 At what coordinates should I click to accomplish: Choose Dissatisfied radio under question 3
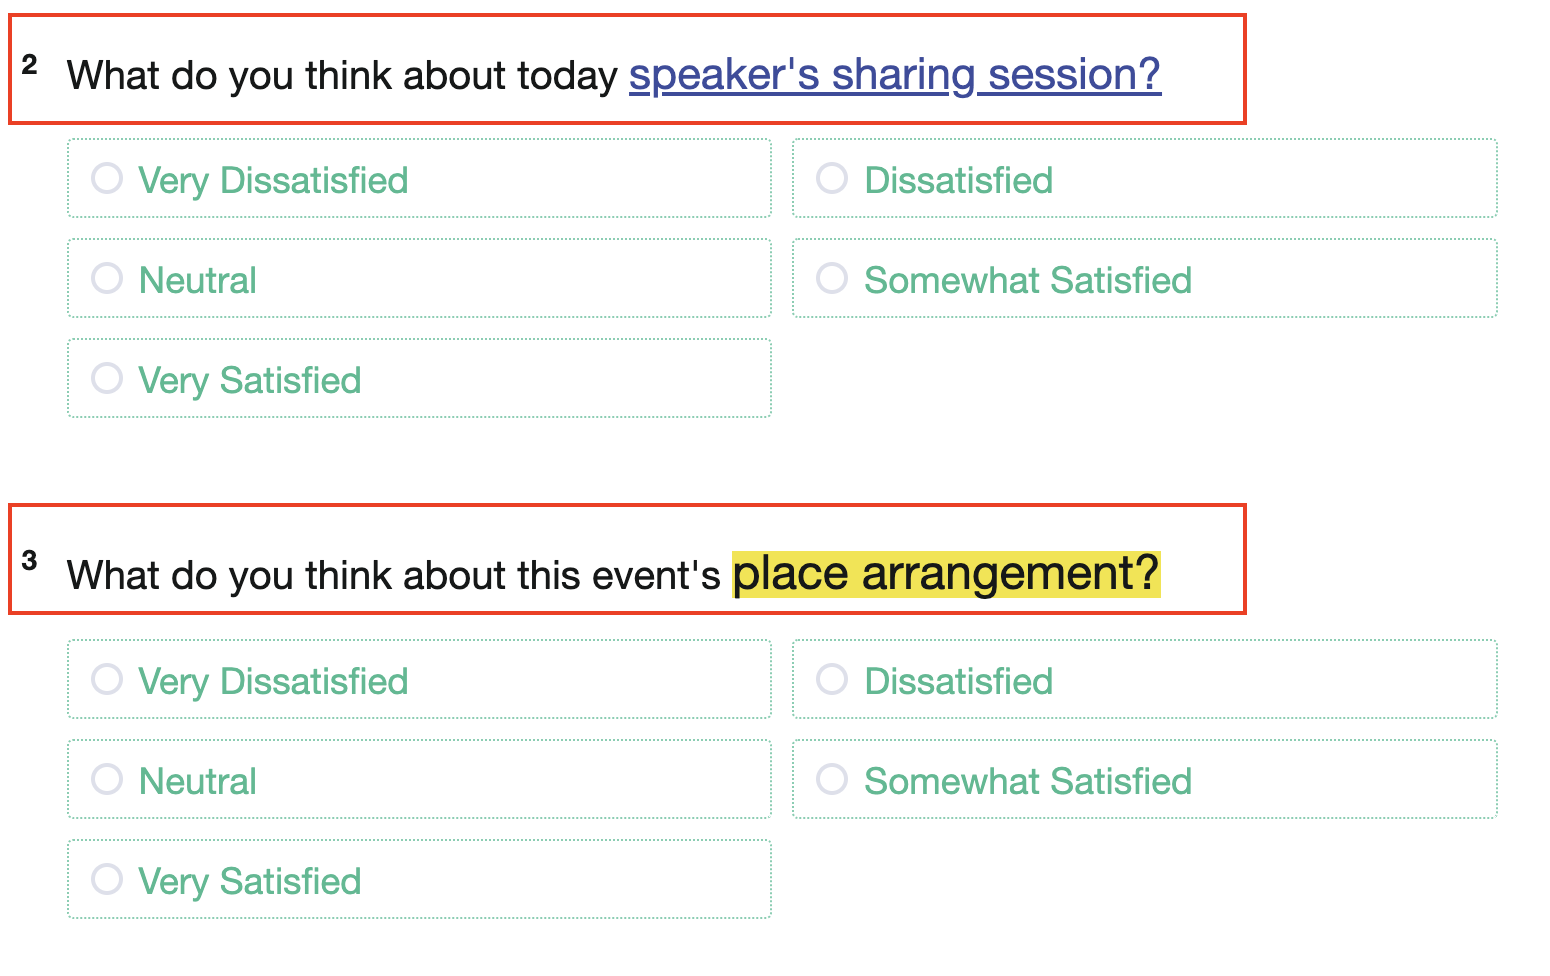coord(832,680)
